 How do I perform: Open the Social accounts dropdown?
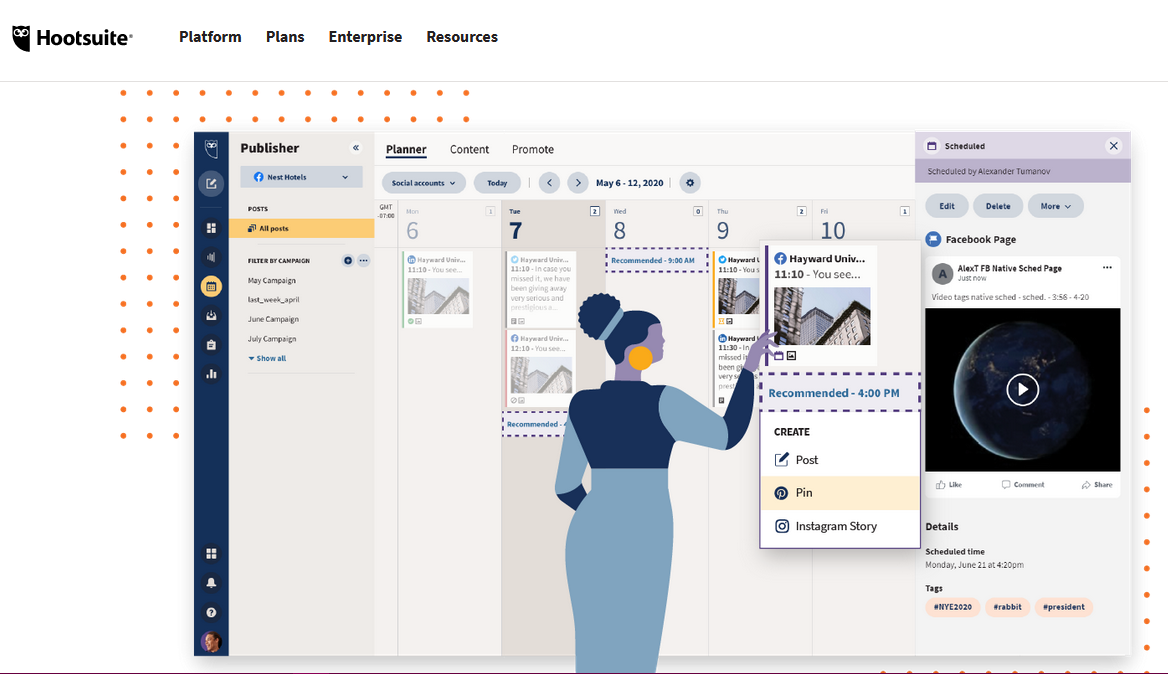coord(424,182)
